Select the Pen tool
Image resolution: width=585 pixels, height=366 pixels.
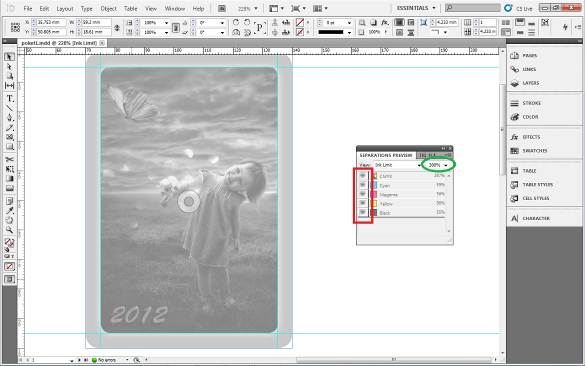tap(9, 118)
